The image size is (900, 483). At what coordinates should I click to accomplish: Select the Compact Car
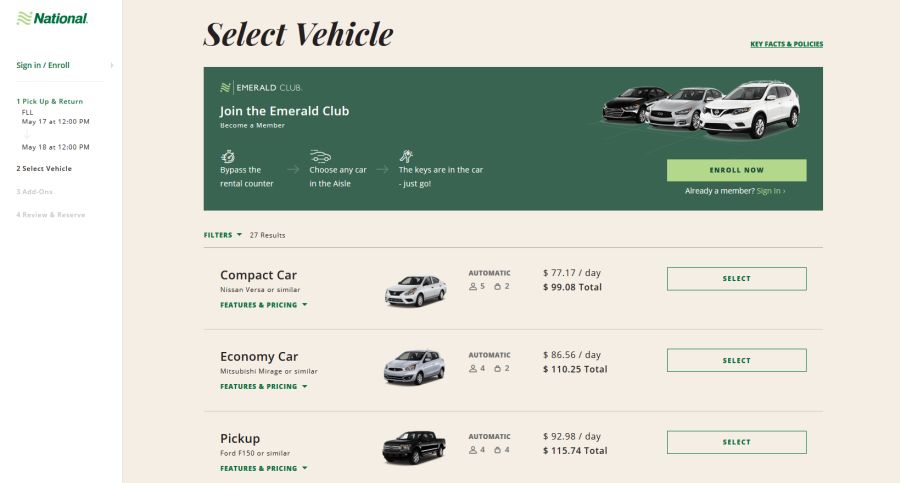[x=736, y=279]
